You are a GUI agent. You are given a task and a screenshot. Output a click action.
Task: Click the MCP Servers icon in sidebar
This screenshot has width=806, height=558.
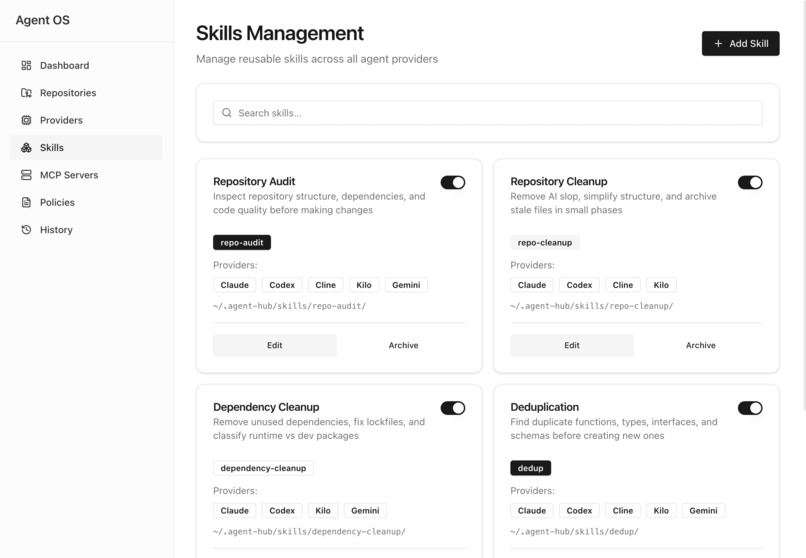(26, 175)
